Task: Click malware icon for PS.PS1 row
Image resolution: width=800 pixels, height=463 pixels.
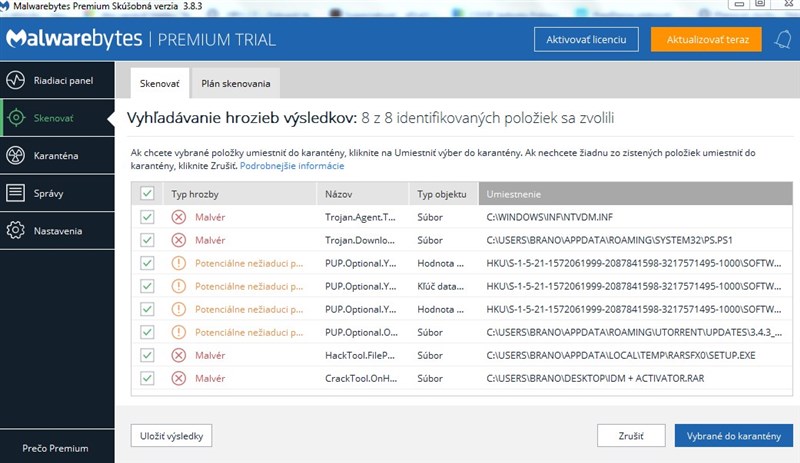Action: [178, 240]
